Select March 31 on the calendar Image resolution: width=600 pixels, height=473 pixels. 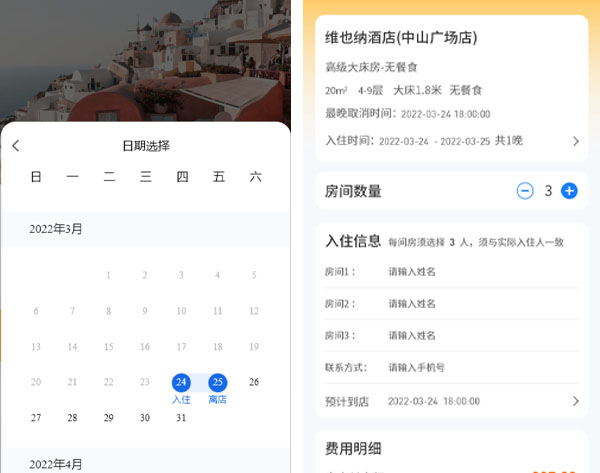181,418
